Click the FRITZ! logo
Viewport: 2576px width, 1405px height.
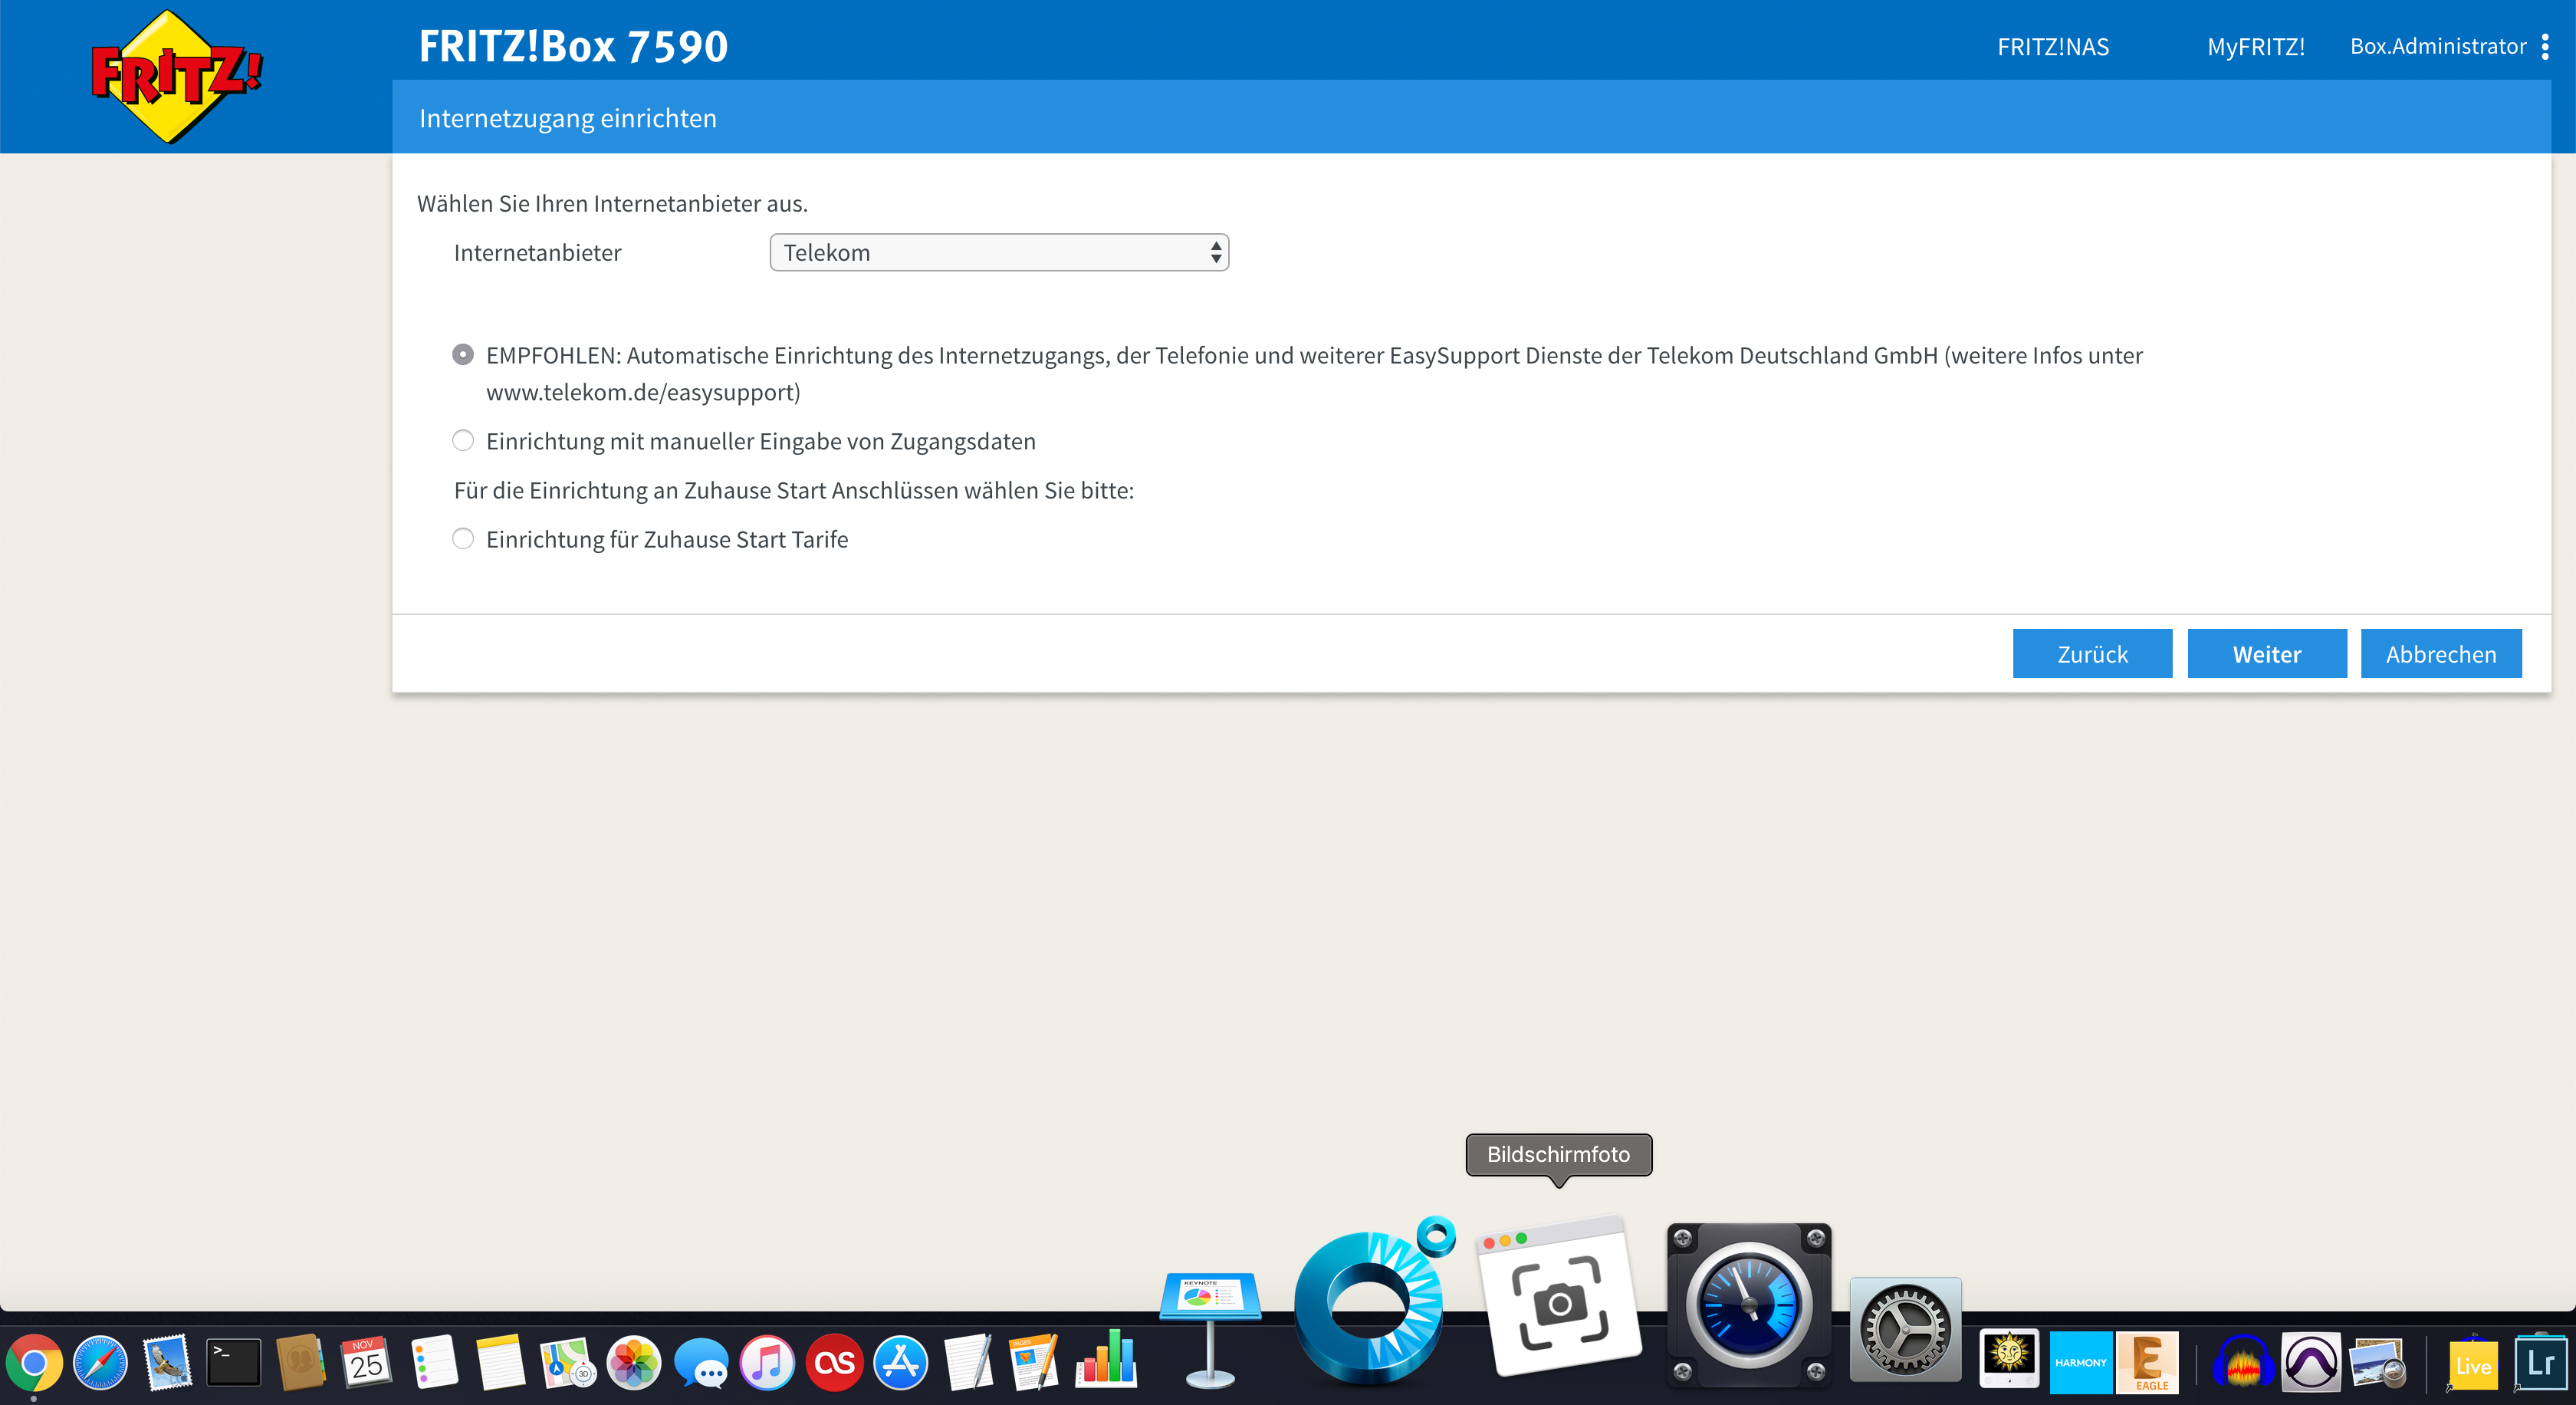pos(176,76)
